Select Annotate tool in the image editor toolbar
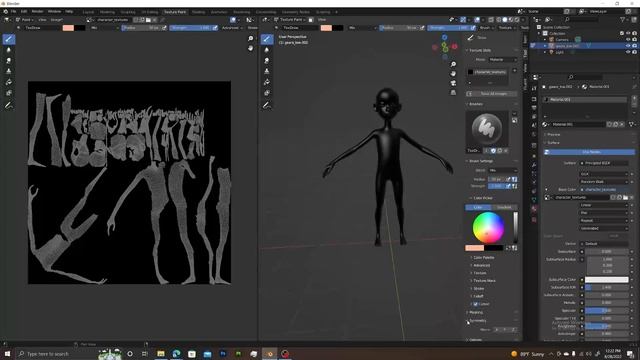Viewport: 640px width, 360px height. (x=9, y=106)
